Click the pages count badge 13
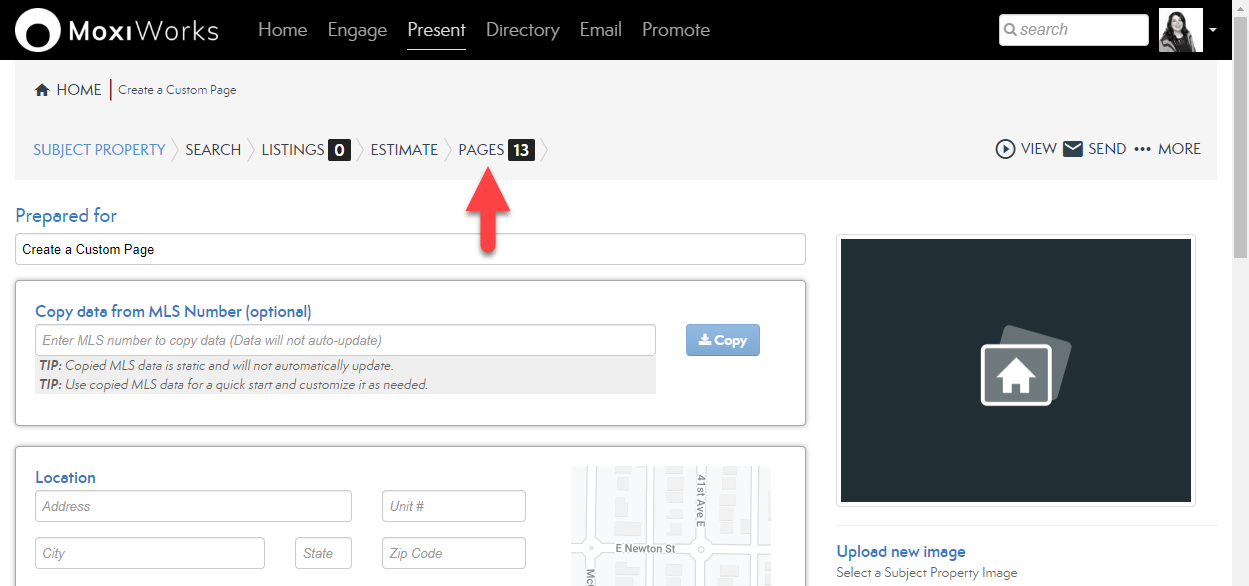 coord(521,150)
